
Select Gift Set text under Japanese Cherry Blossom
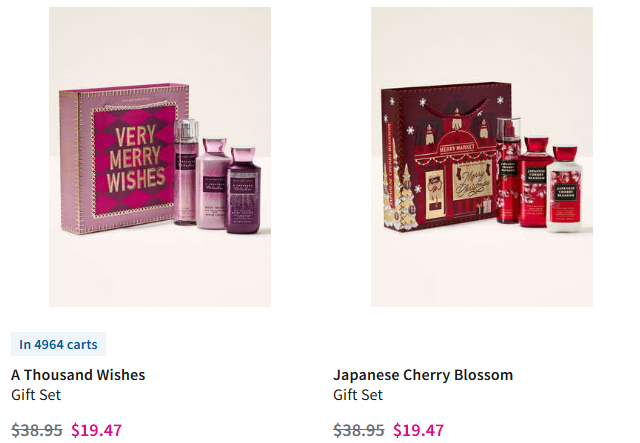point(358,395)
